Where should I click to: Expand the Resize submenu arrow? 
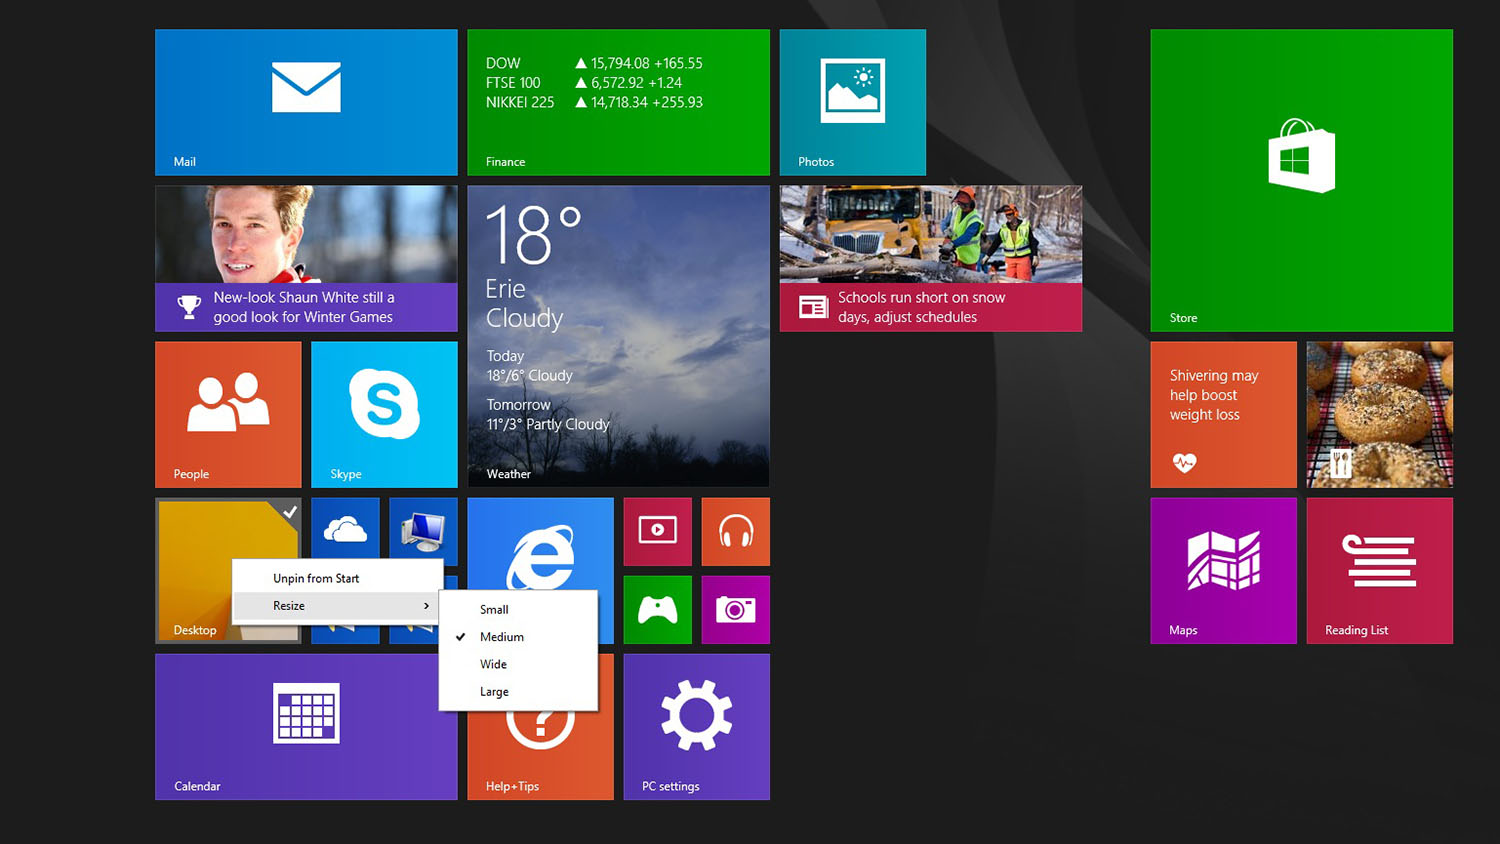426,606
